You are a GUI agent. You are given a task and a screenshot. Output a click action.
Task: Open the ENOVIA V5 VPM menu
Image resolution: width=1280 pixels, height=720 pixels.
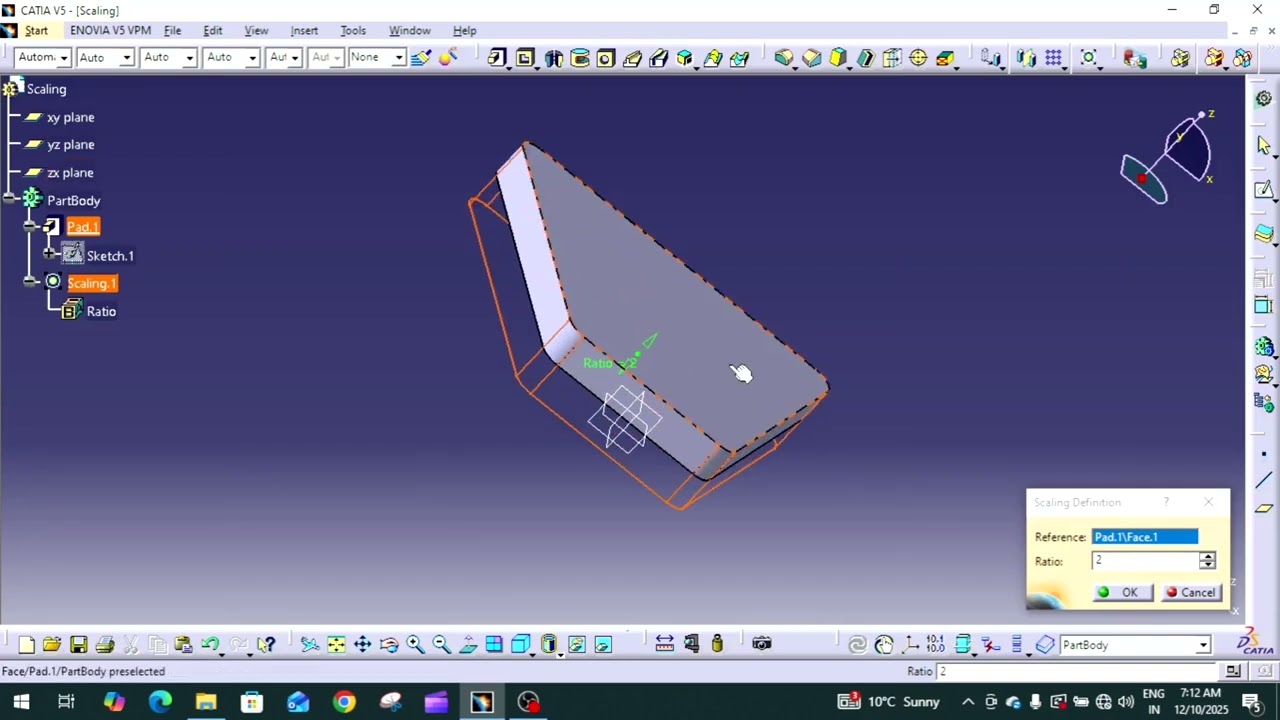[x=110, y=31]
